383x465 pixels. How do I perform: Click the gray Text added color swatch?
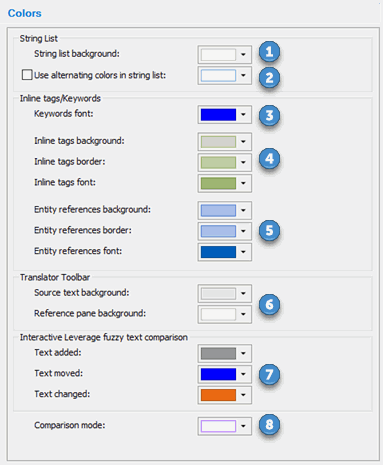point(218,354)
